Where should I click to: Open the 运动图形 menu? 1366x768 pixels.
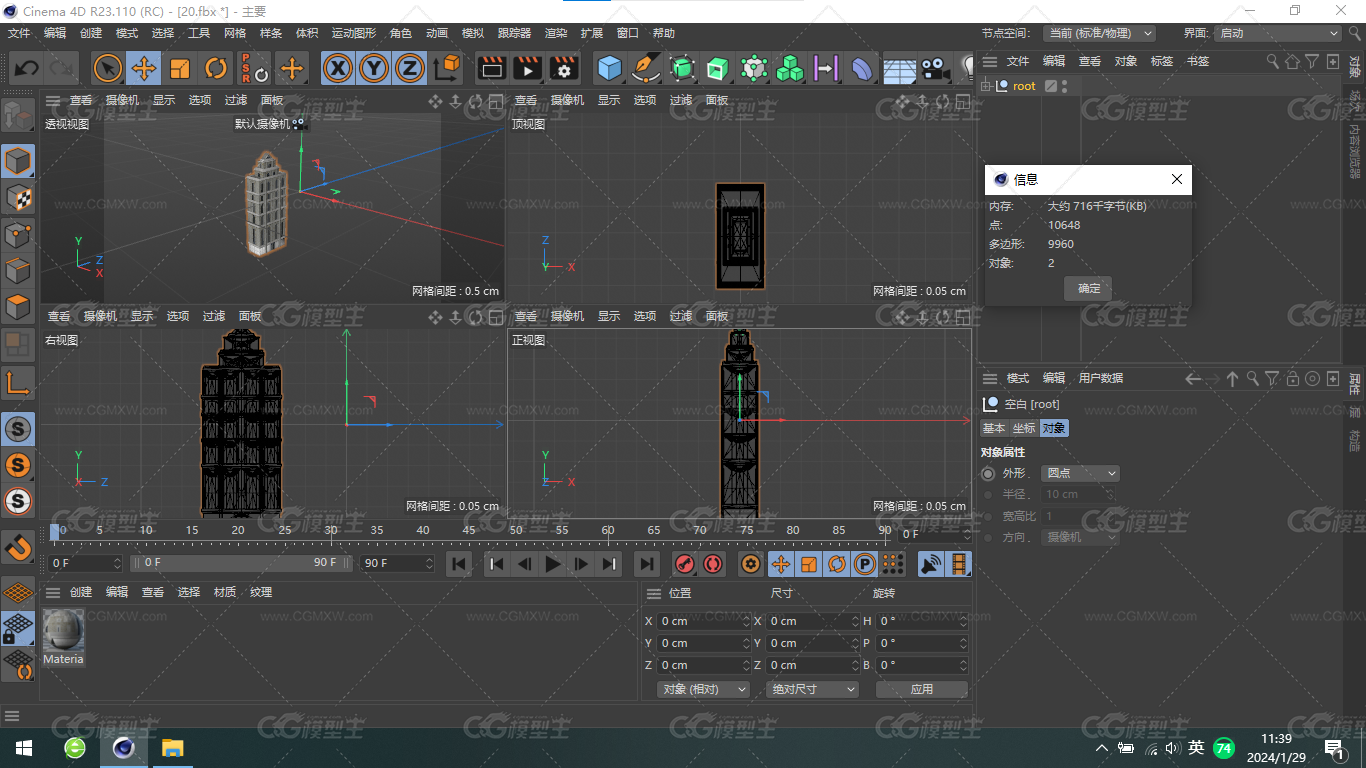(x=354, y=33)
